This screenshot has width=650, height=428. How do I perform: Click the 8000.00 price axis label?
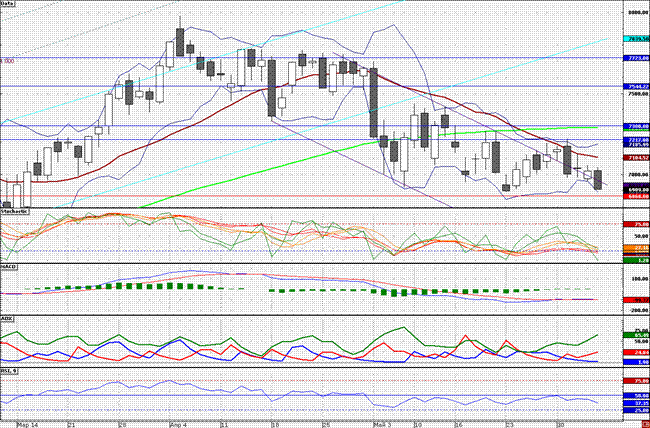638,13
